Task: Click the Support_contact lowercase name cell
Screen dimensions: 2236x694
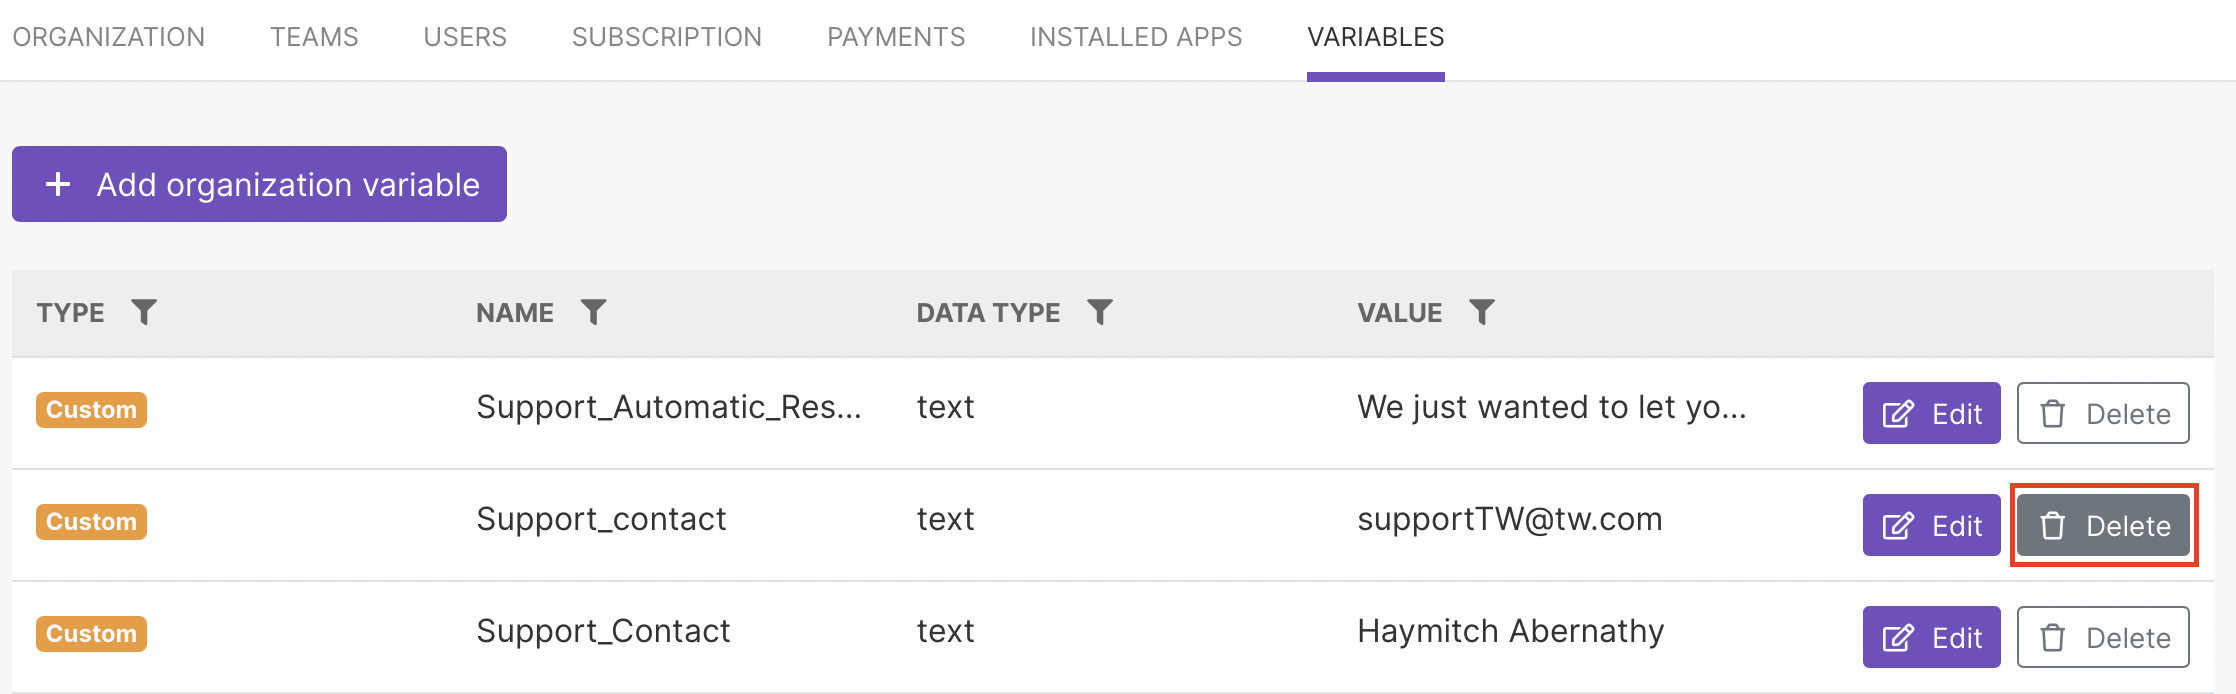Action: (x=601, y=519)
